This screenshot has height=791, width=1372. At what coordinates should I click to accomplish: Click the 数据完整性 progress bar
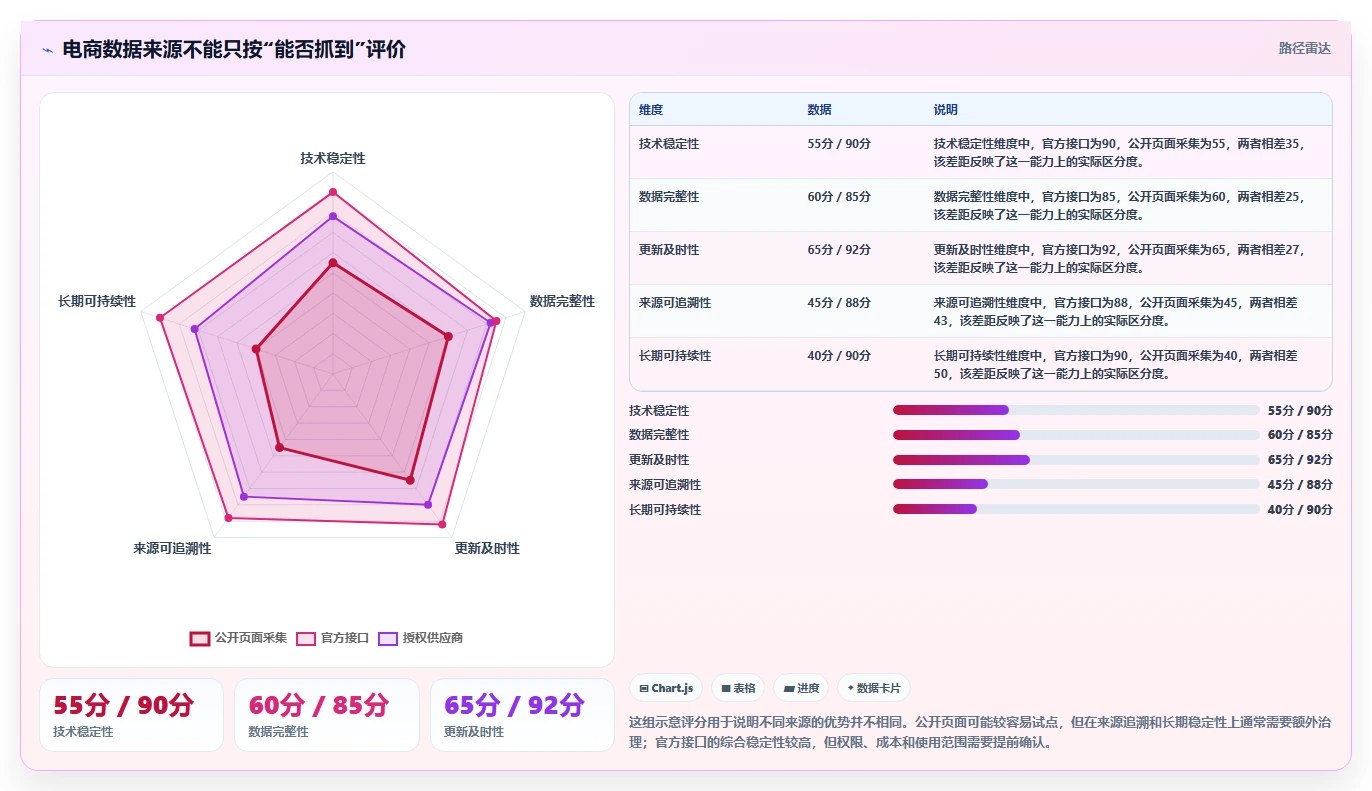(1076, 435)
